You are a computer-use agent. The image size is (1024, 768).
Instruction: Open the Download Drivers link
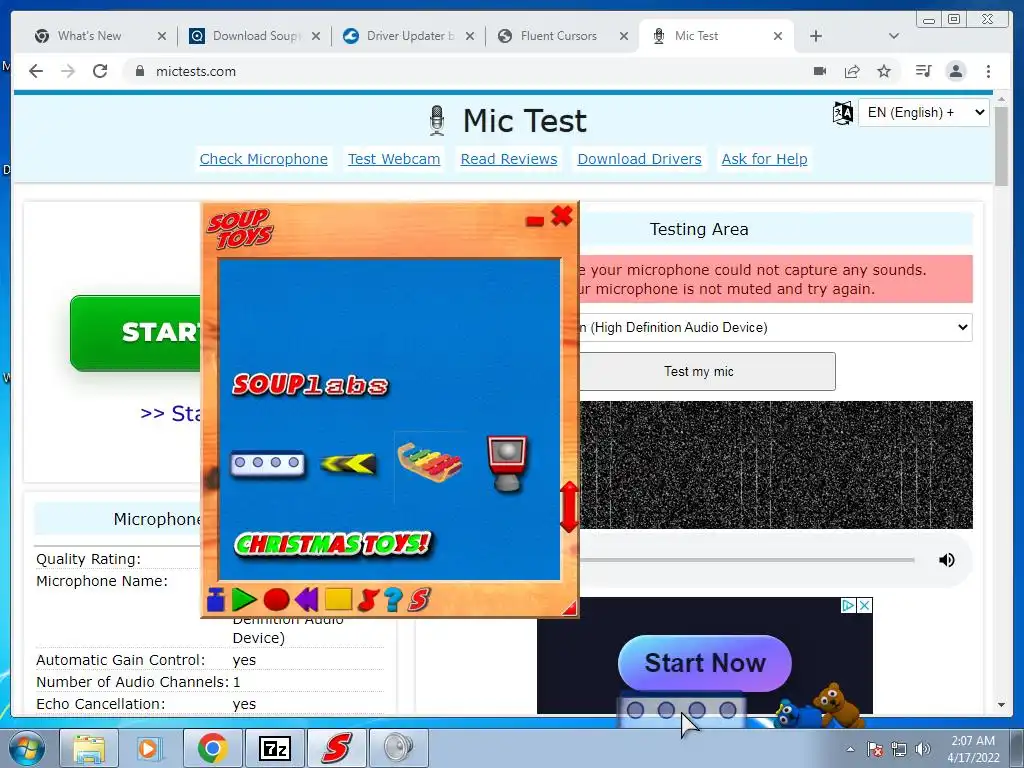pyautogui.click(x=639, y=159)
